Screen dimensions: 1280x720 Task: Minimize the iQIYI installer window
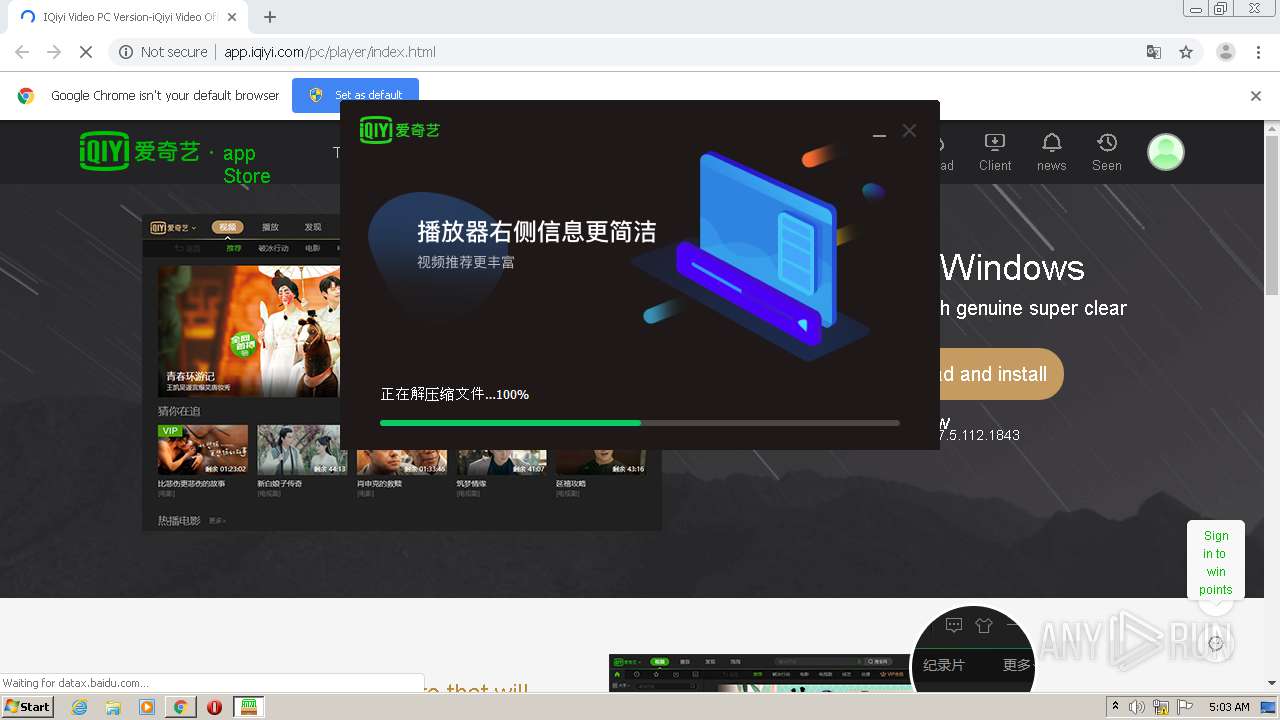click(879, 132)
